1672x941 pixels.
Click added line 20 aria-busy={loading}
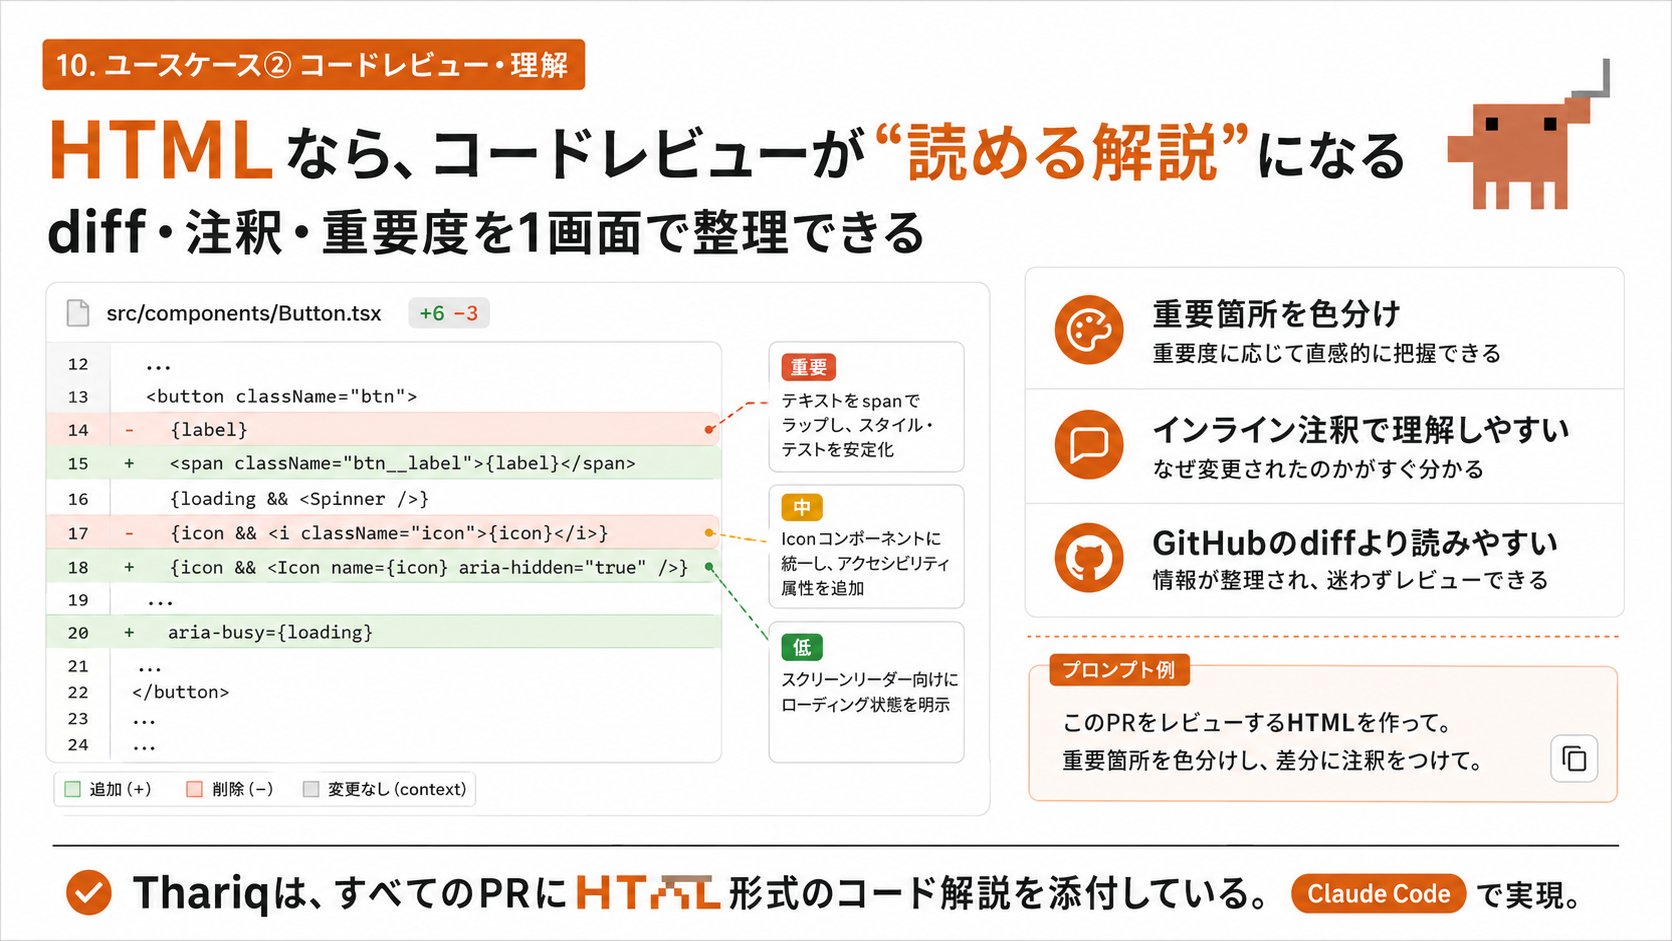(383, 632)
